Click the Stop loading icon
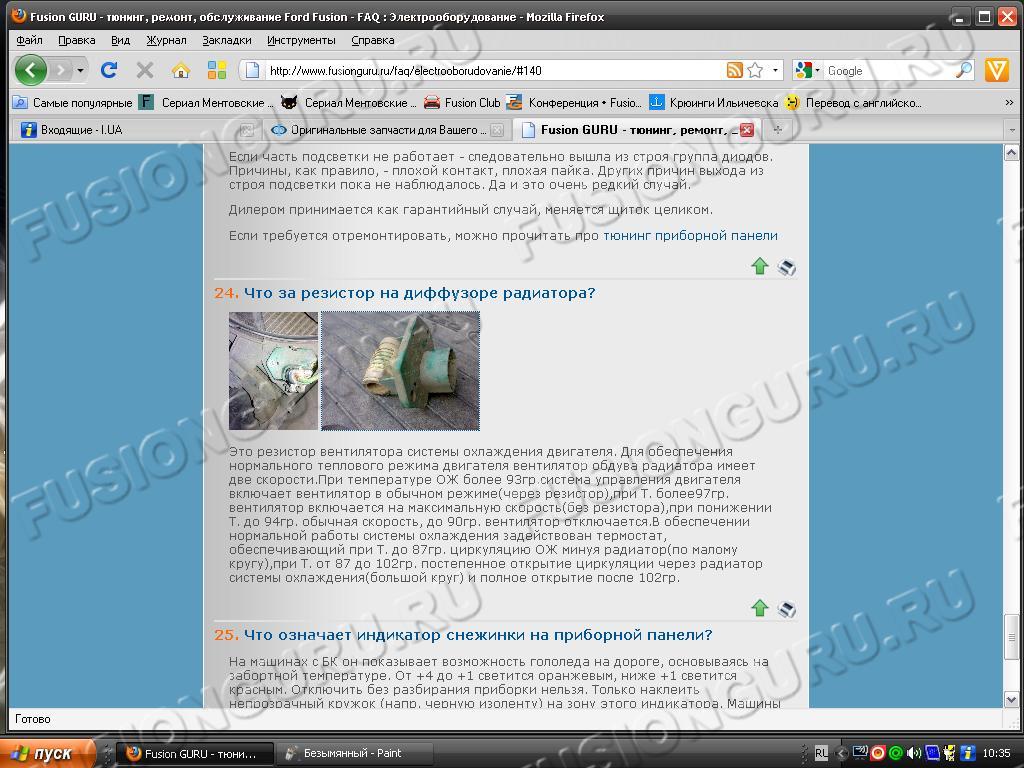Image resolution: width=1024 pixels, height=768 pixels. tap(145, 70)
